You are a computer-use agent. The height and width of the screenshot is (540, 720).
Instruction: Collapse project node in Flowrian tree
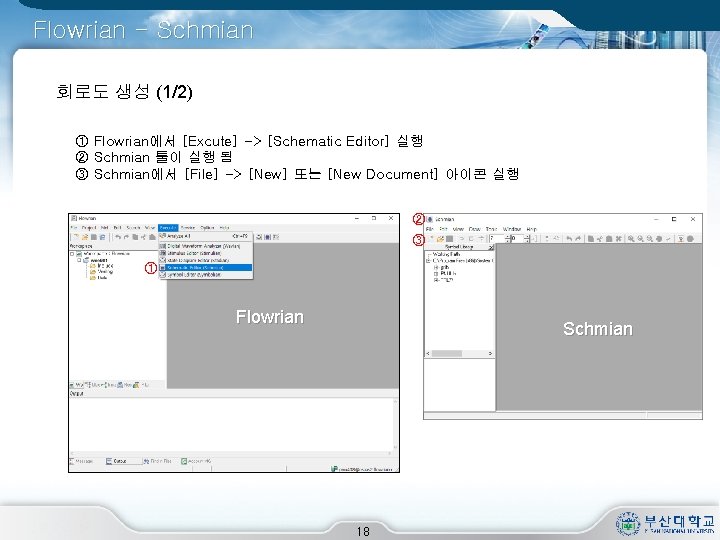pos(79,260)
